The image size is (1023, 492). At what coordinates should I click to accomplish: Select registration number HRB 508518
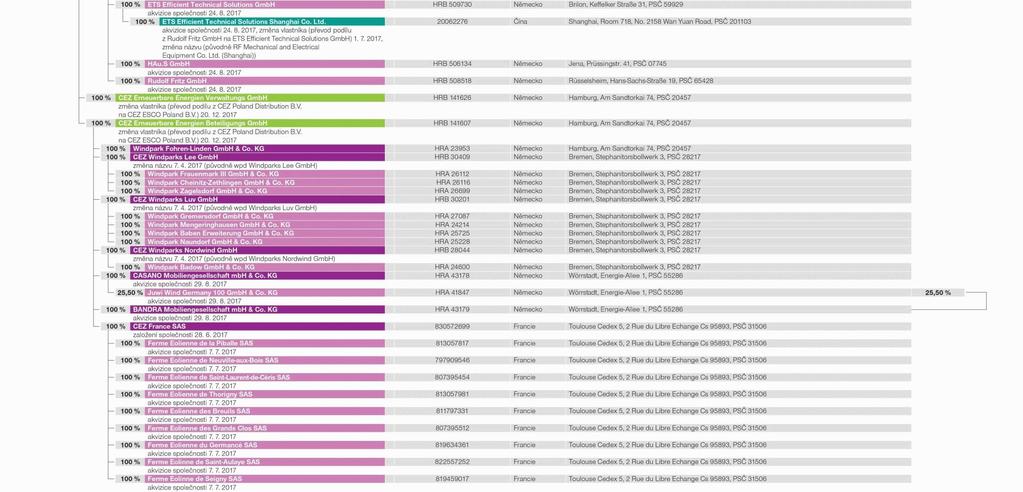(452, 81)
